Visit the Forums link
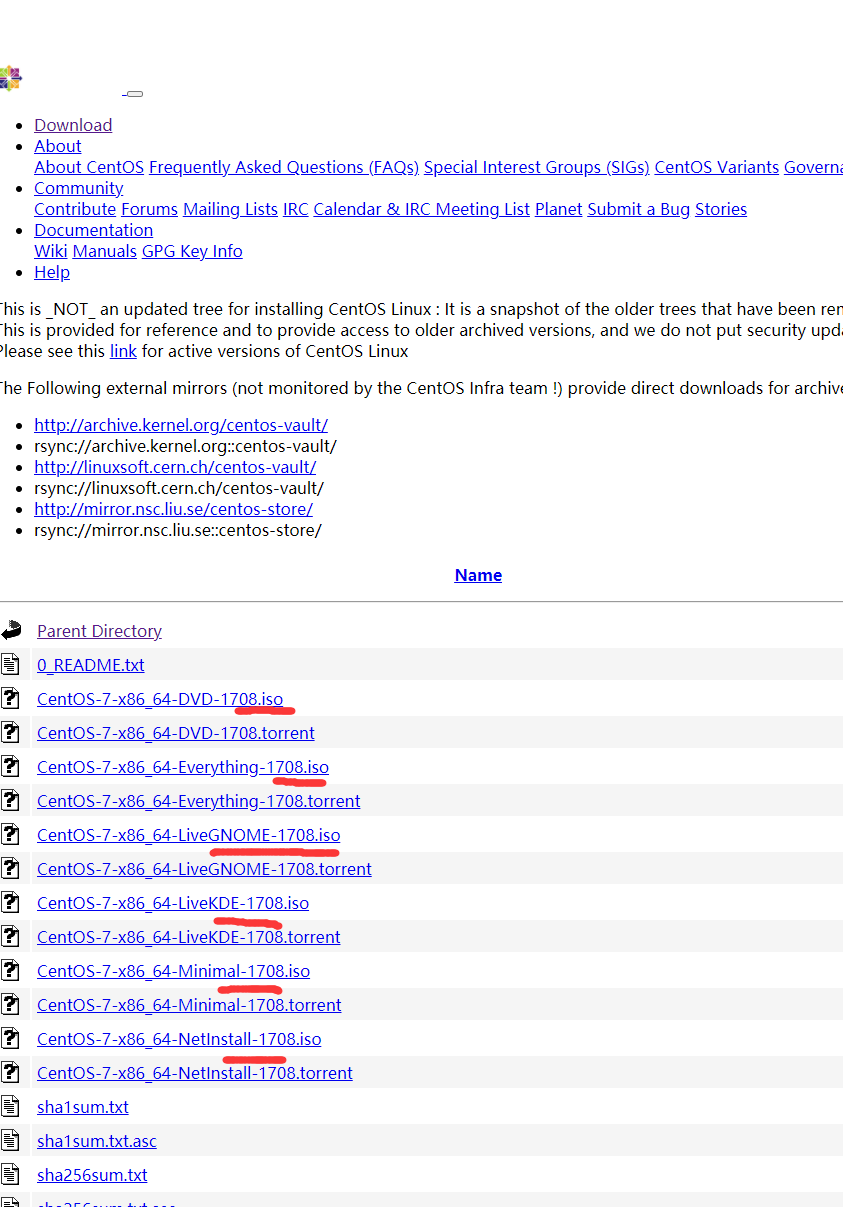 [x=149, y=209]
